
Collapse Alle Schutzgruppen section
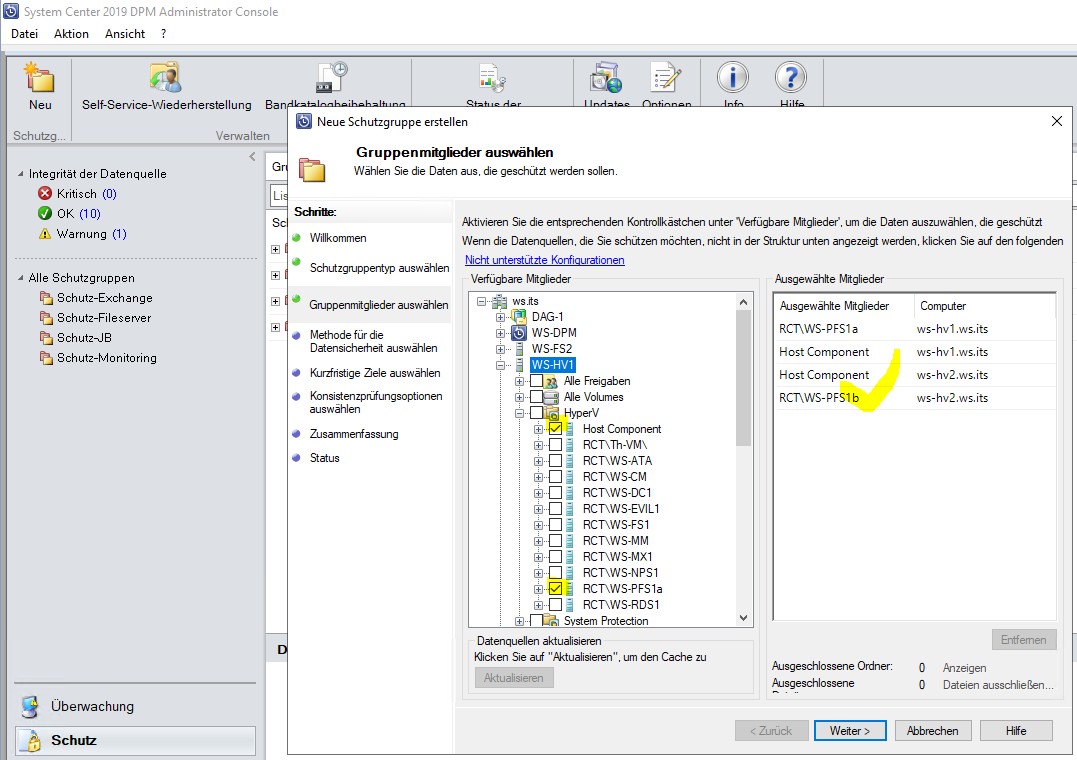21,278
